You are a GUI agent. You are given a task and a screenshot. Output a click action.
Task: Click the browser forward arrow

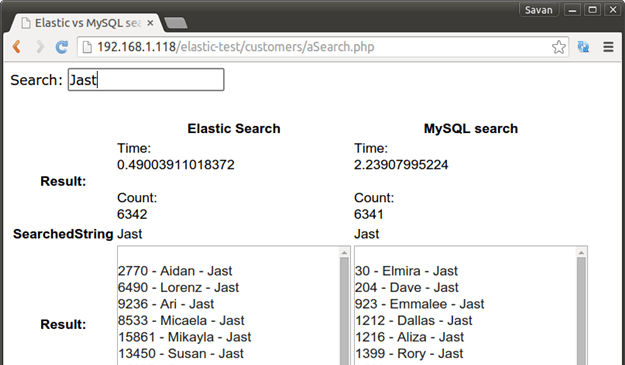39,47
